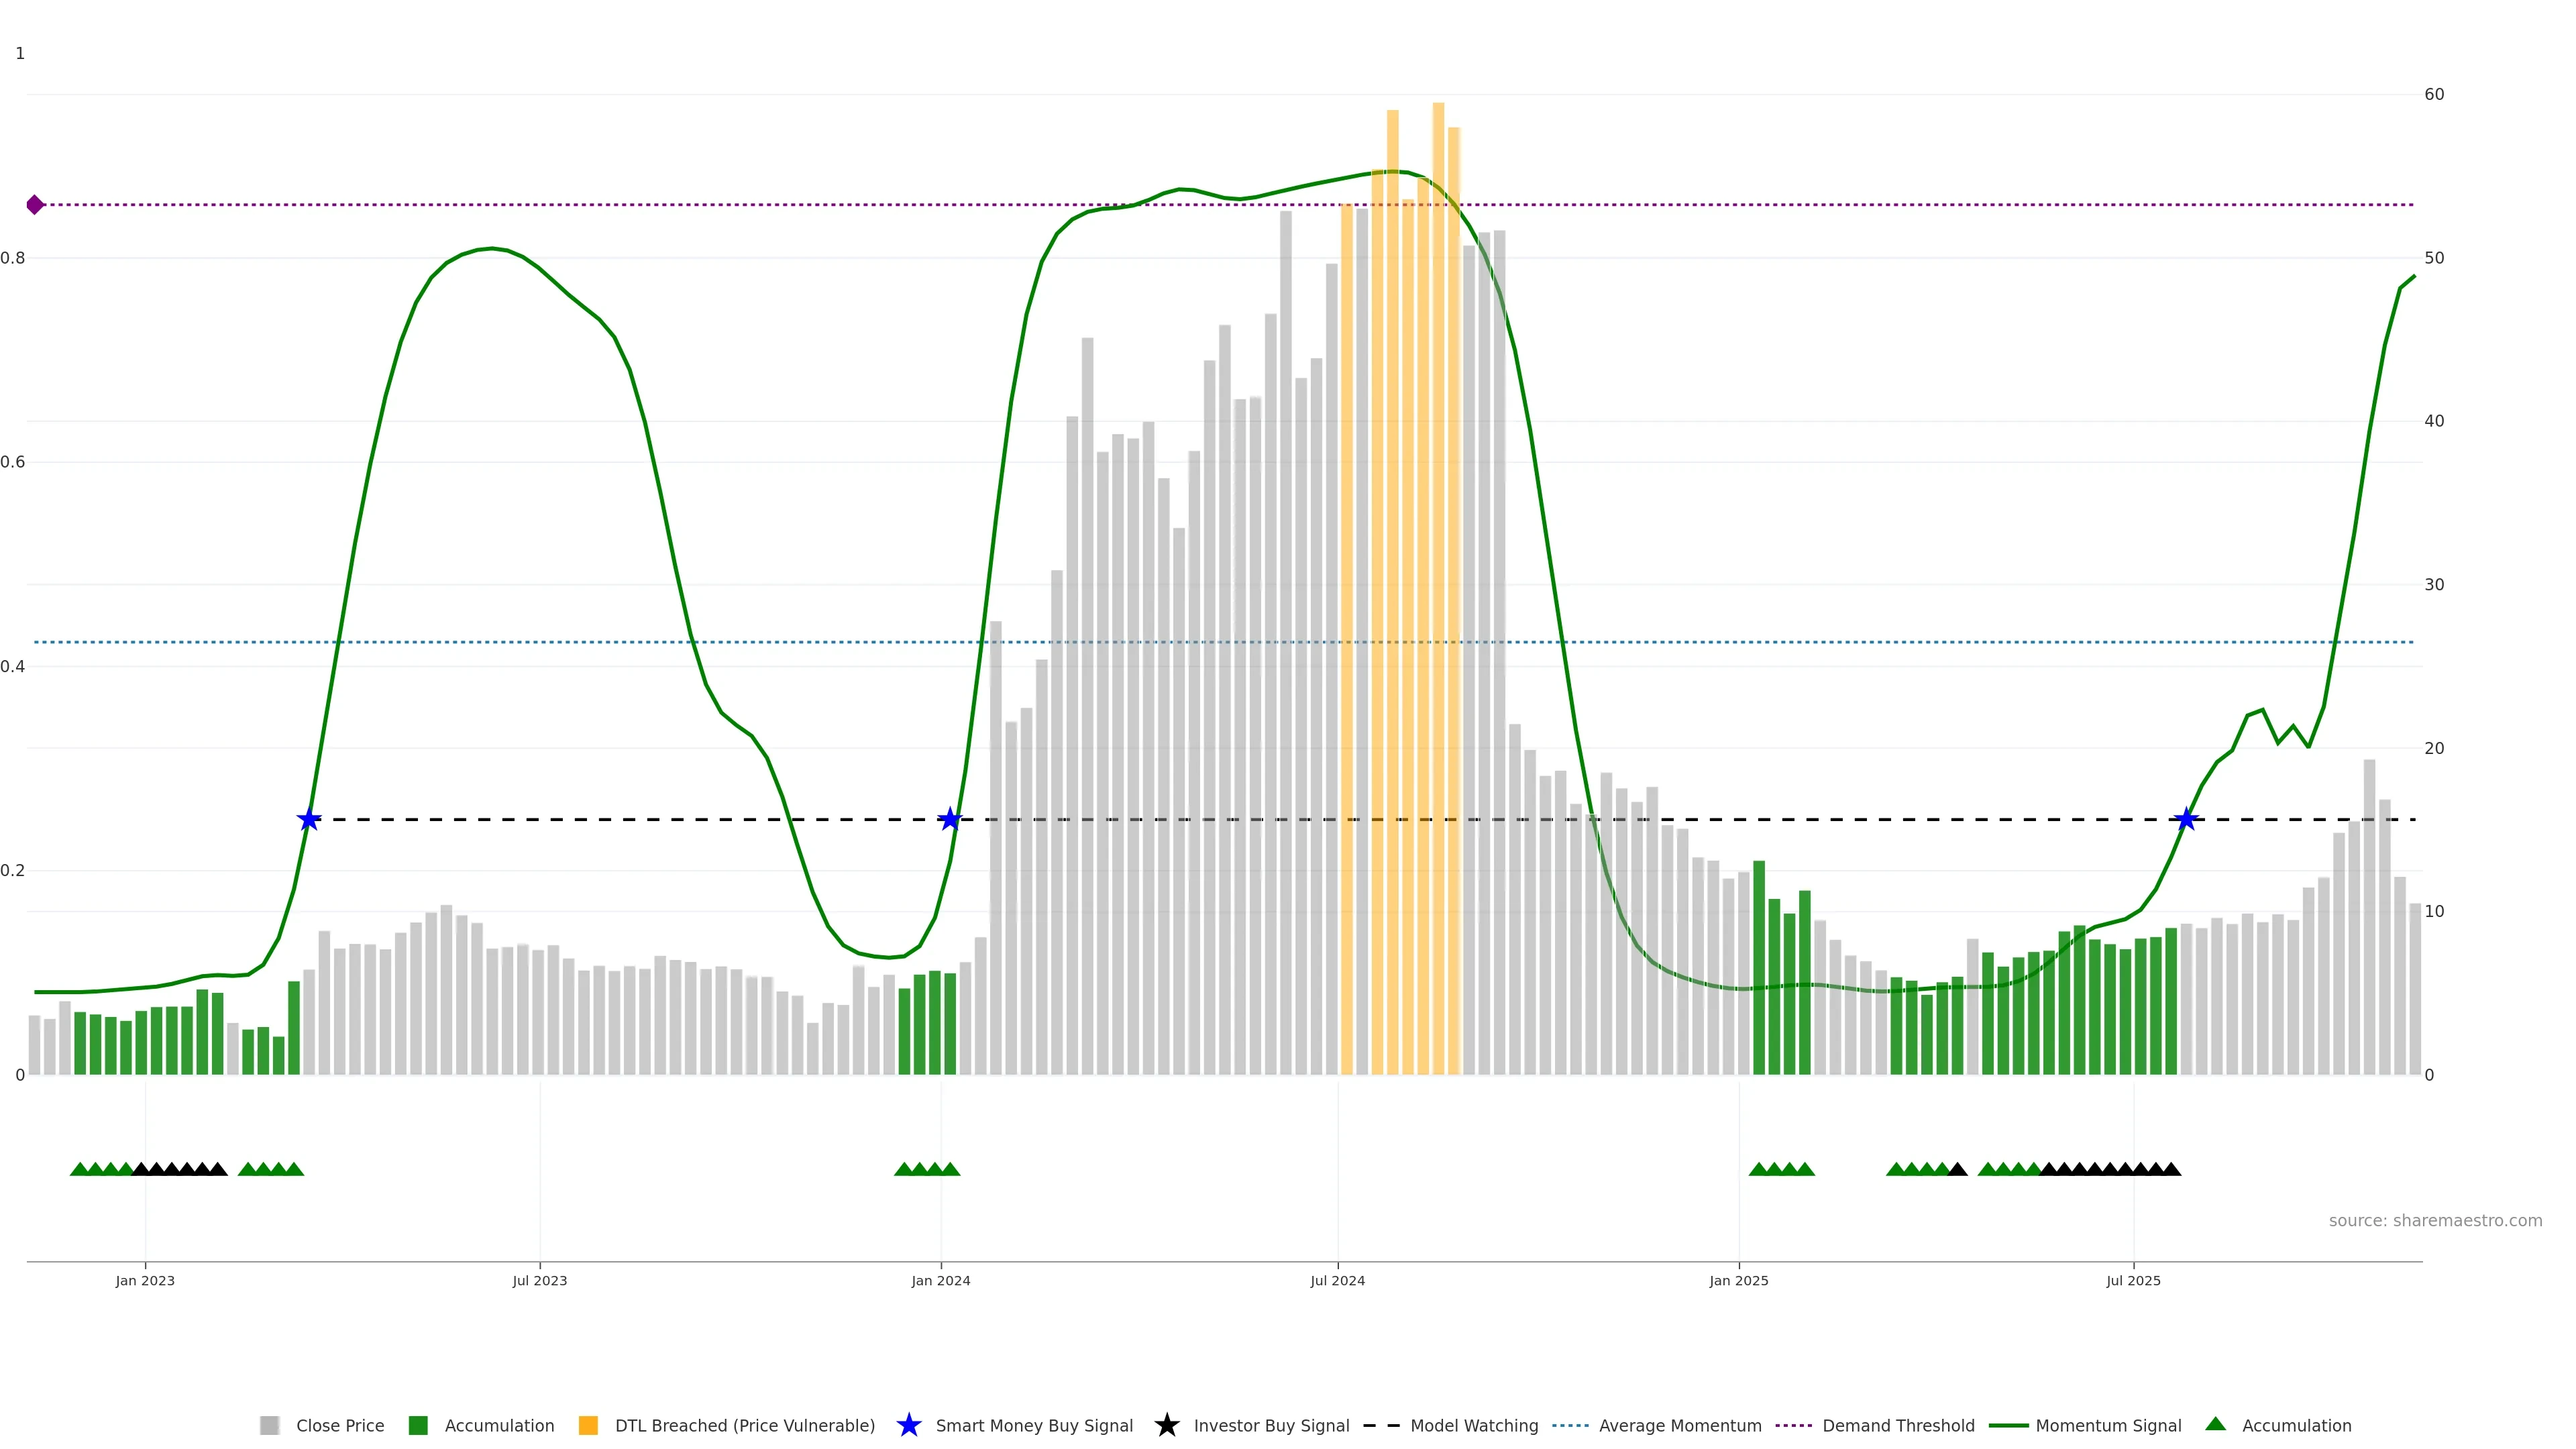2576x1449 pixels.
Task: Click the black star Investor Buy Signal legend icon
Action: pos(1166,1426)
